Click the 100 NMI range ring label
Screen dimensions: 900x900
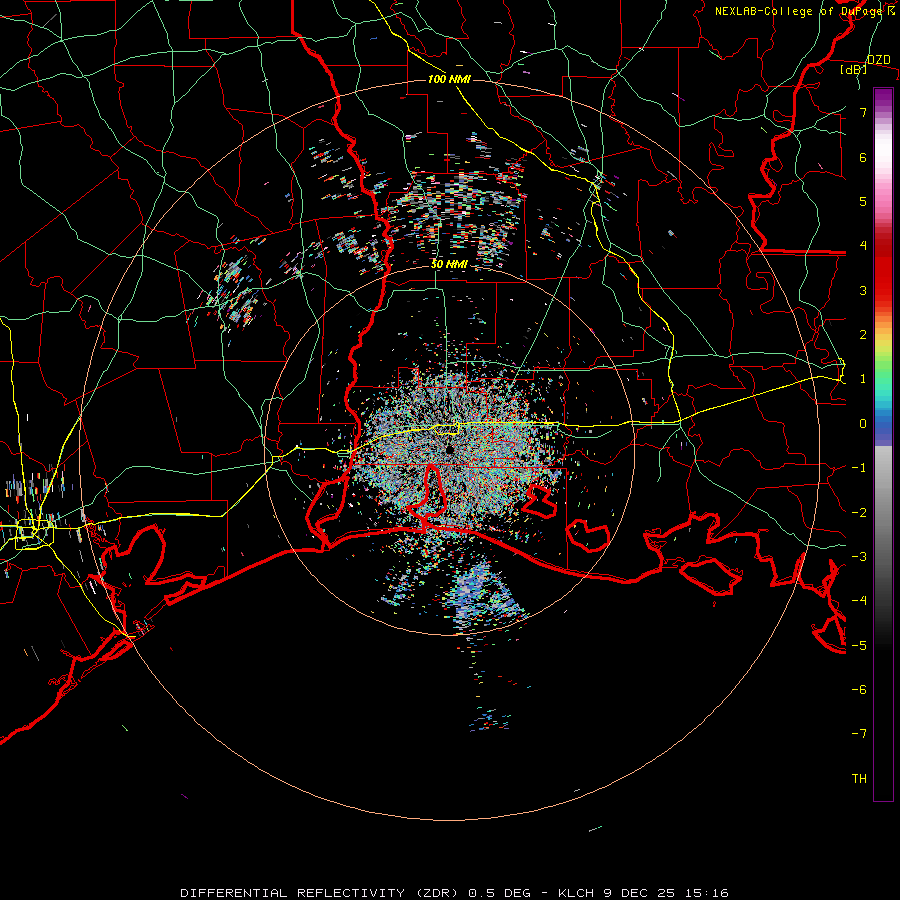click(449, 79)
